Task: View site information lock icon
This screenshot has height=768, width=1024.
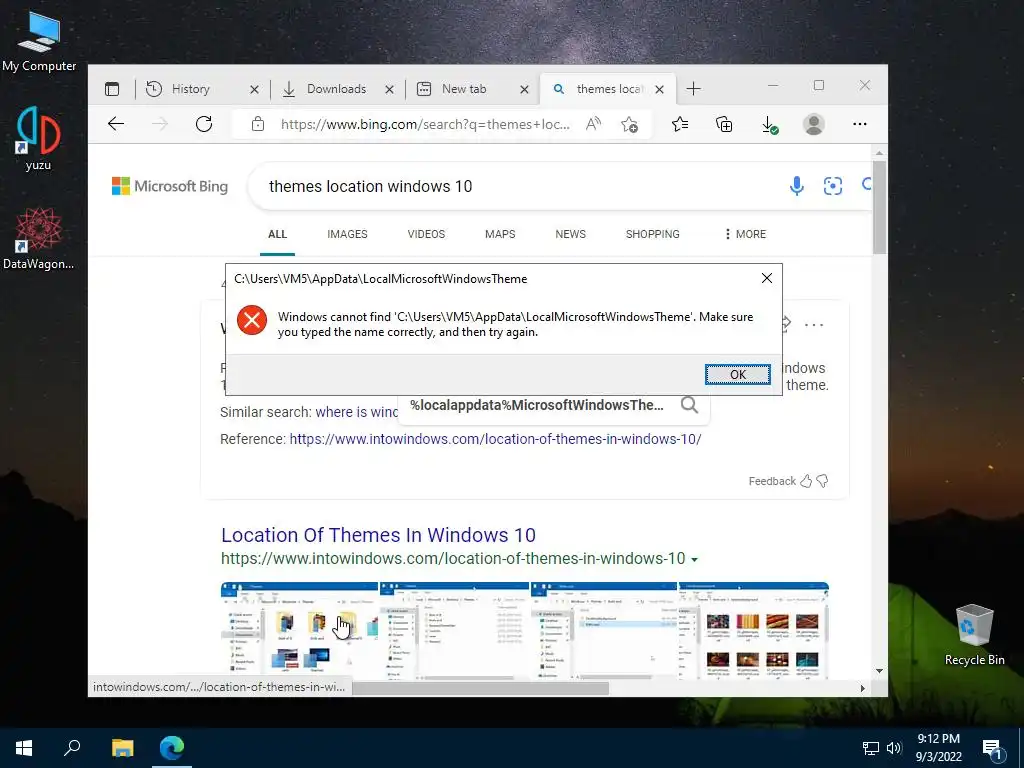Action: pos(258,124)
